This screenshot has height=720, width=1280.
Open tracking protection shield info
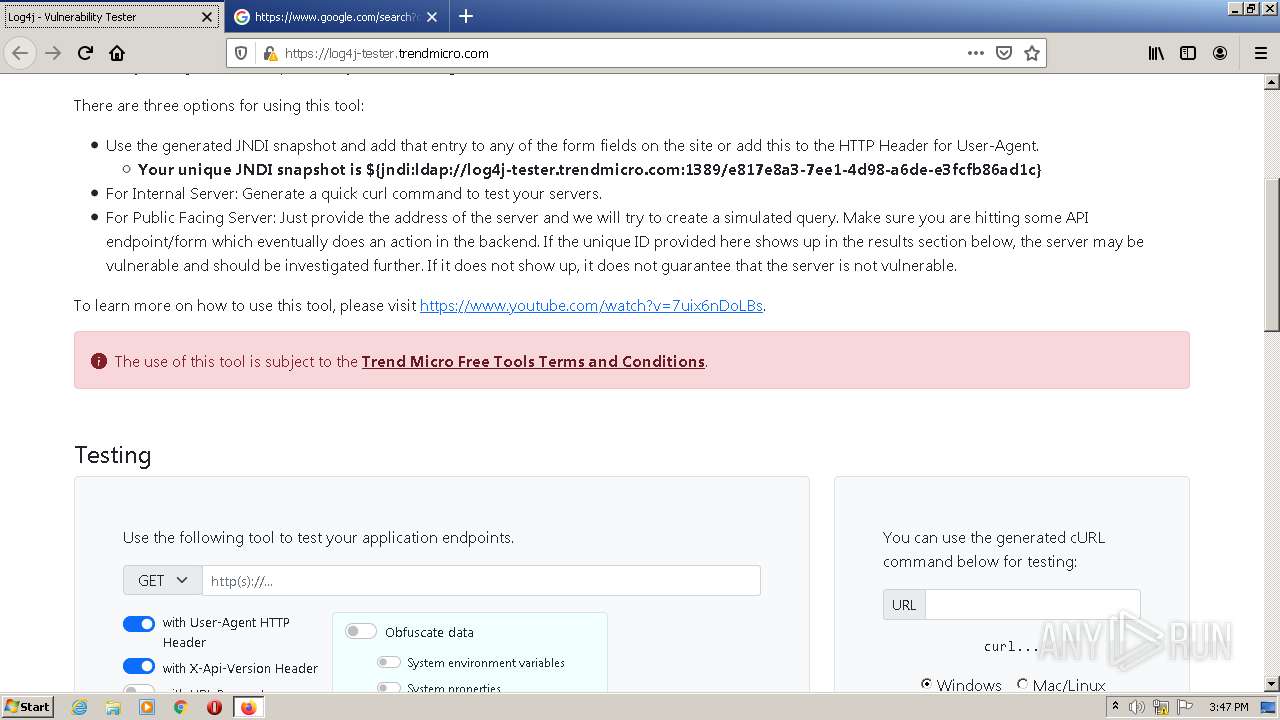click(241, 53)
